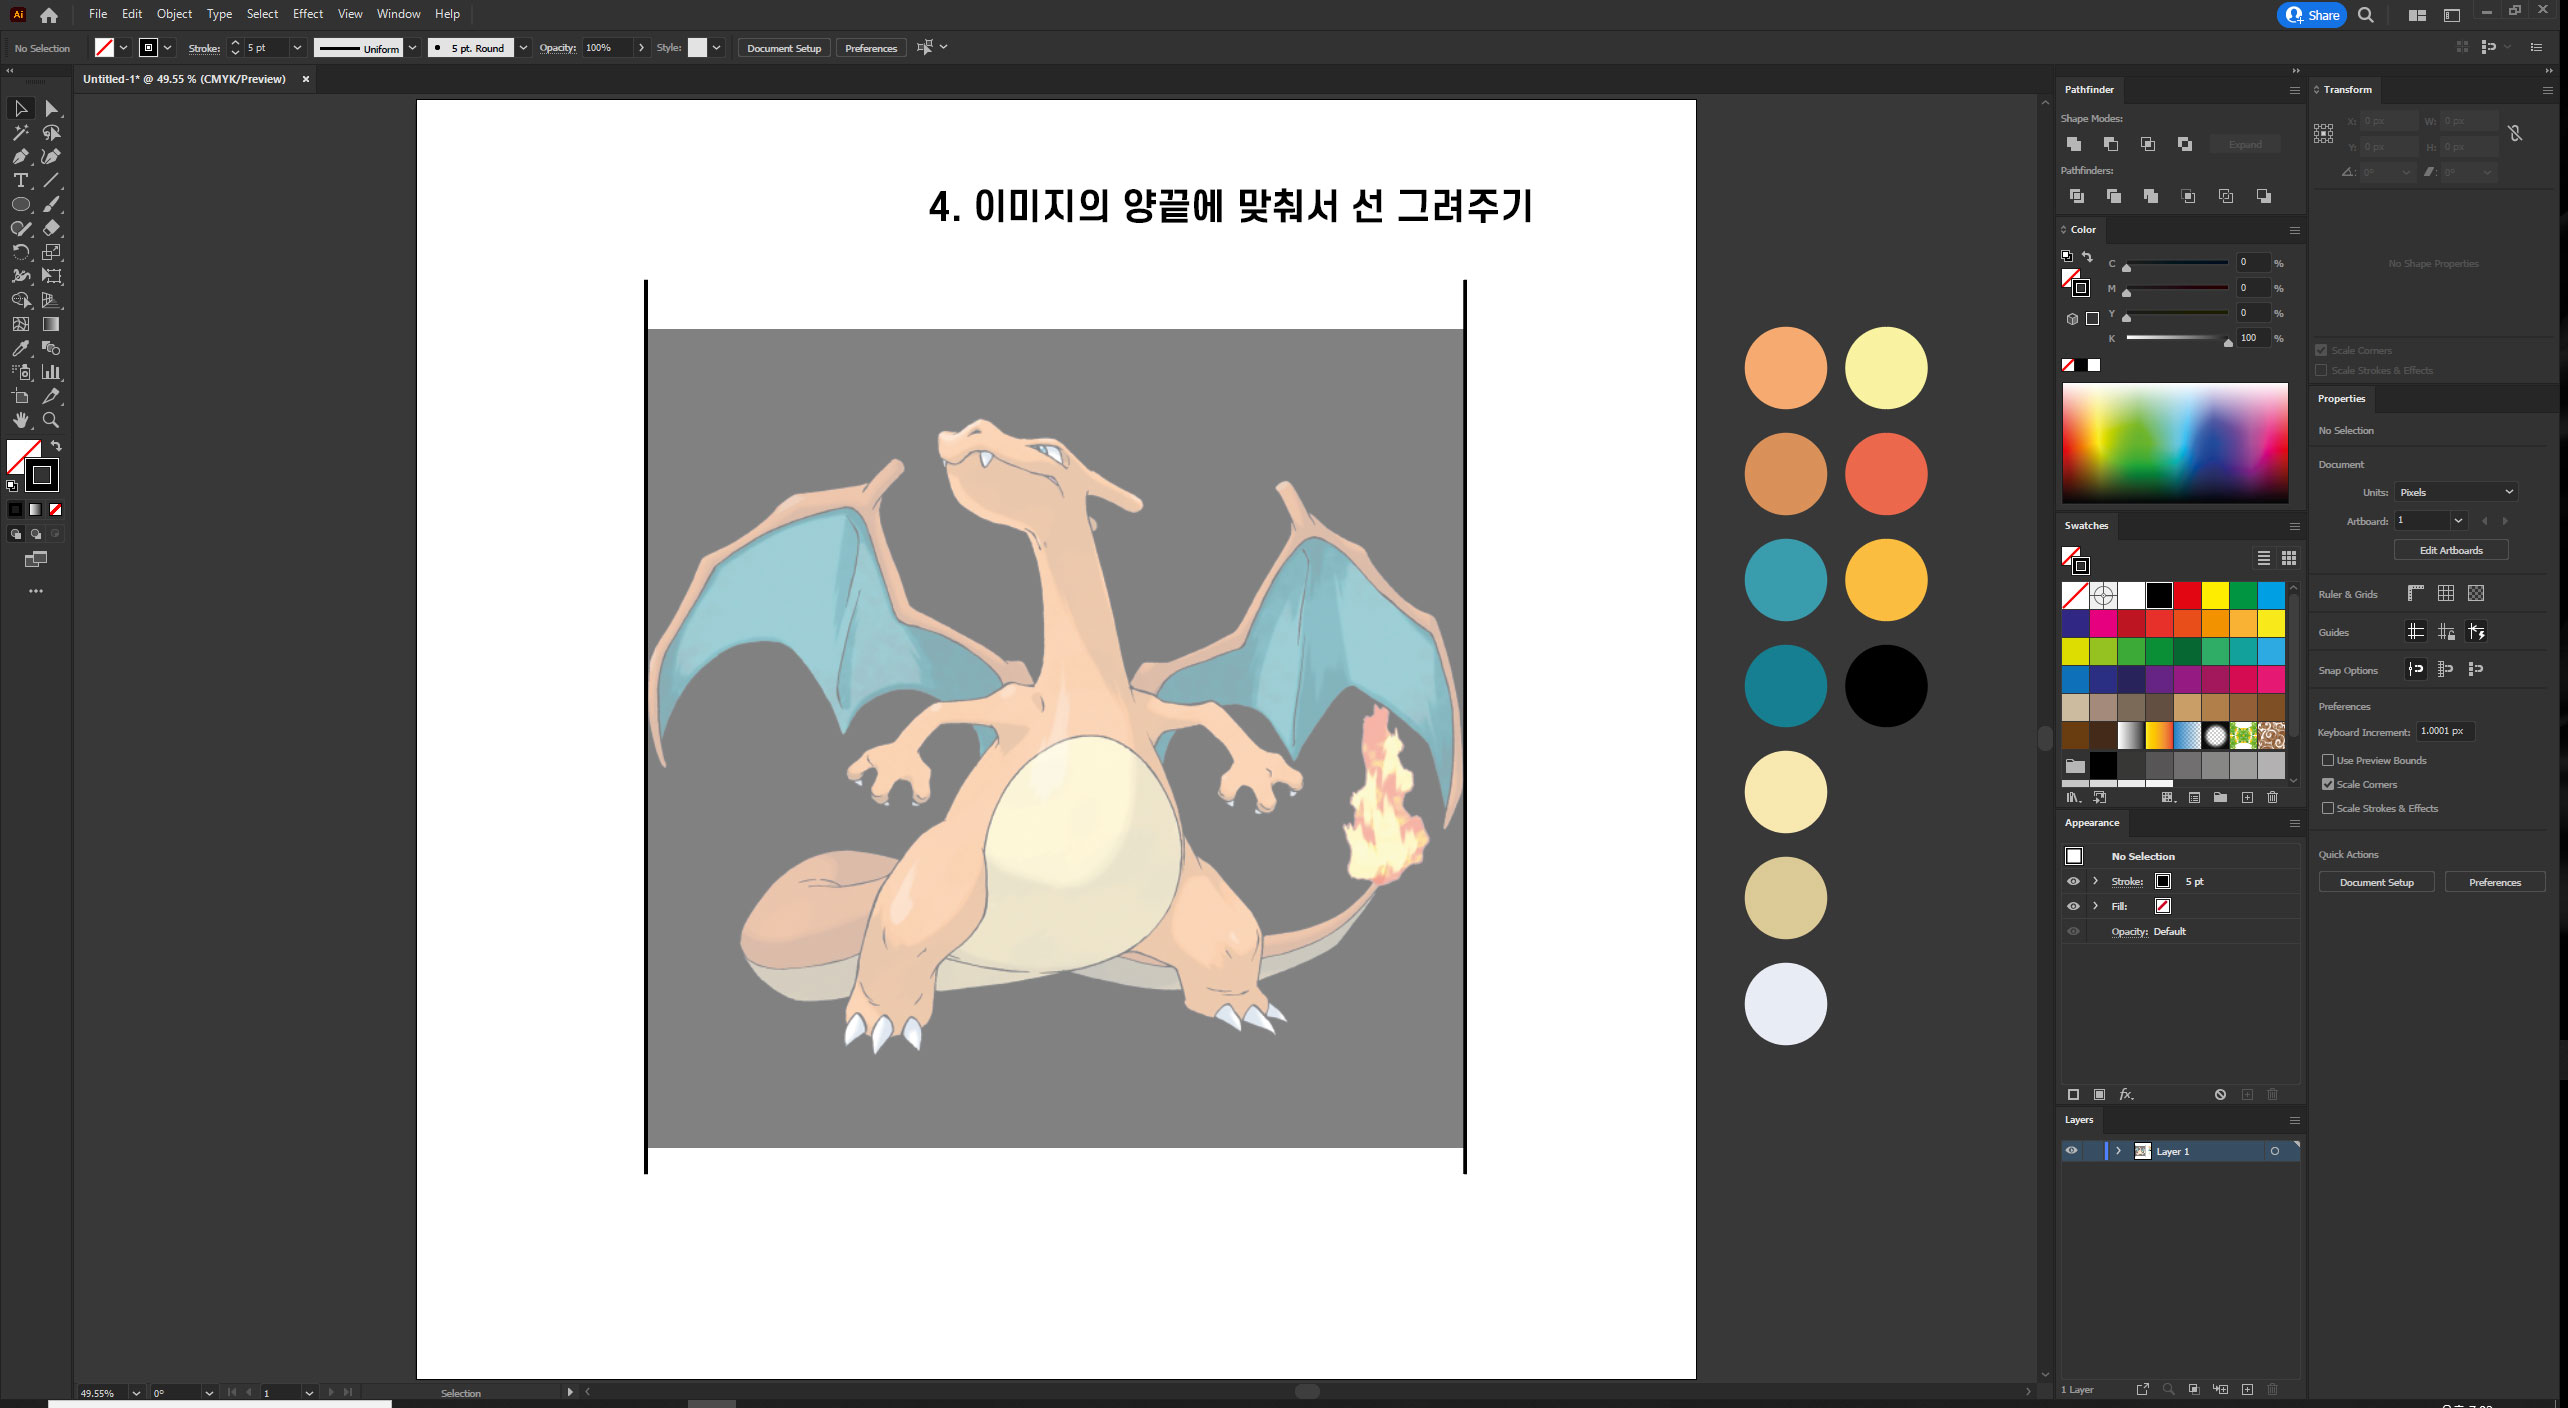Open the search icon beside Share
Image resolution: width=2568 pixels, height=1408 pixels.
pos(2366,15)
